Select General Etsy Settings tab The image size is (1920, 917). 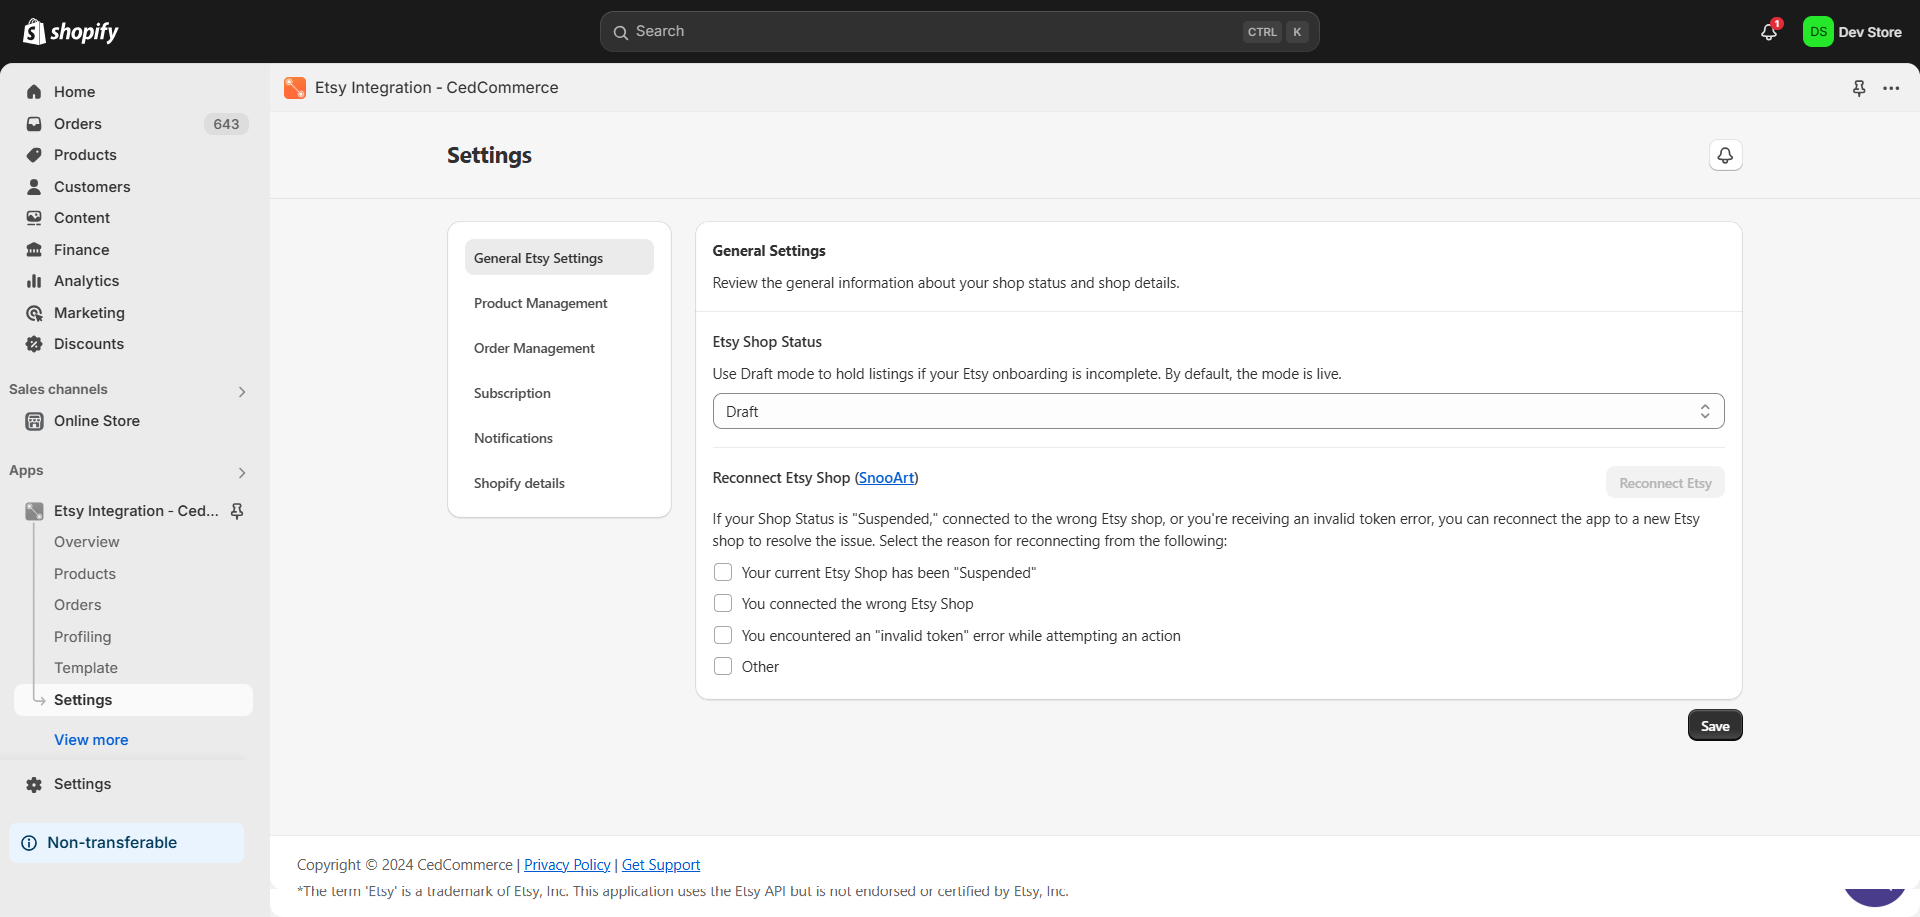[559, 257]
